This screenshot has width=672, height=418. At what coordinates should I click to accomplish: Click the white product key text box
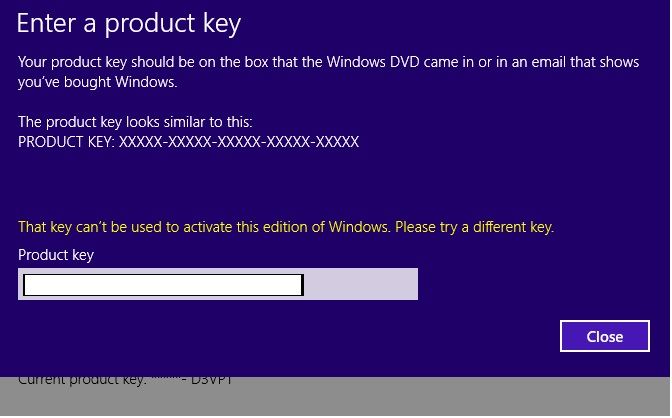coord(163,285)
